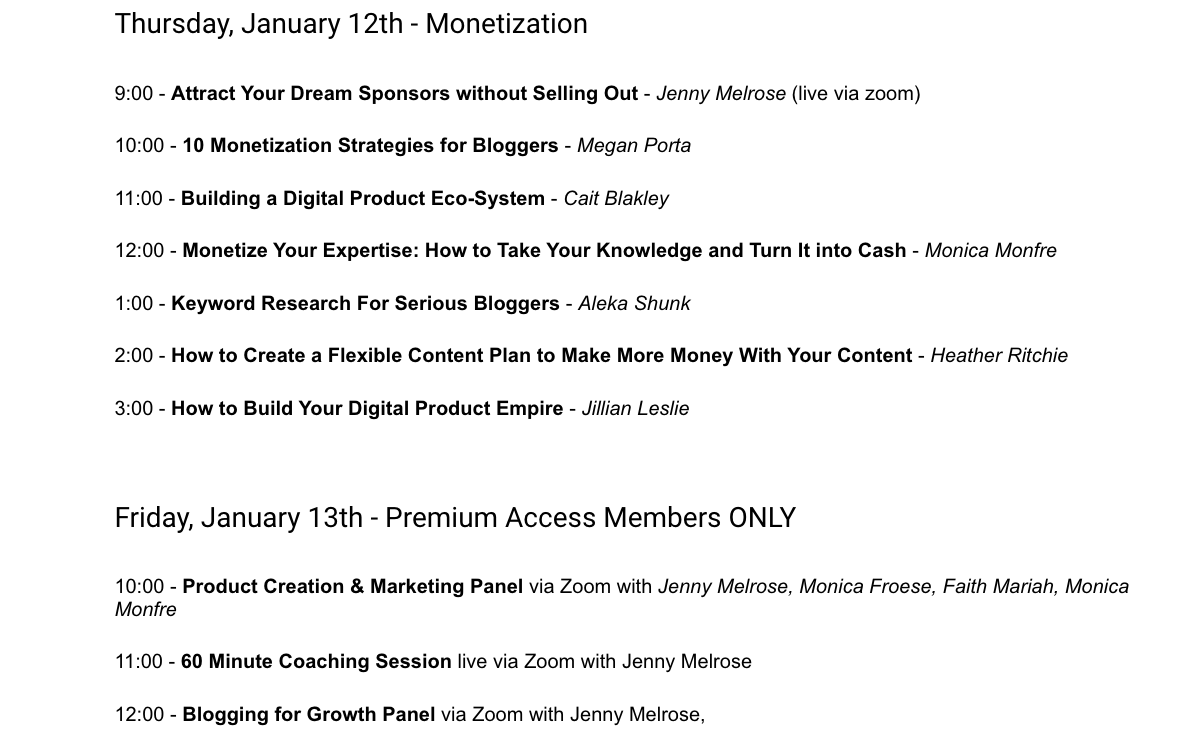
Task: Click speaker name Jillian Leslie
Action: click(x=635, y=409)
